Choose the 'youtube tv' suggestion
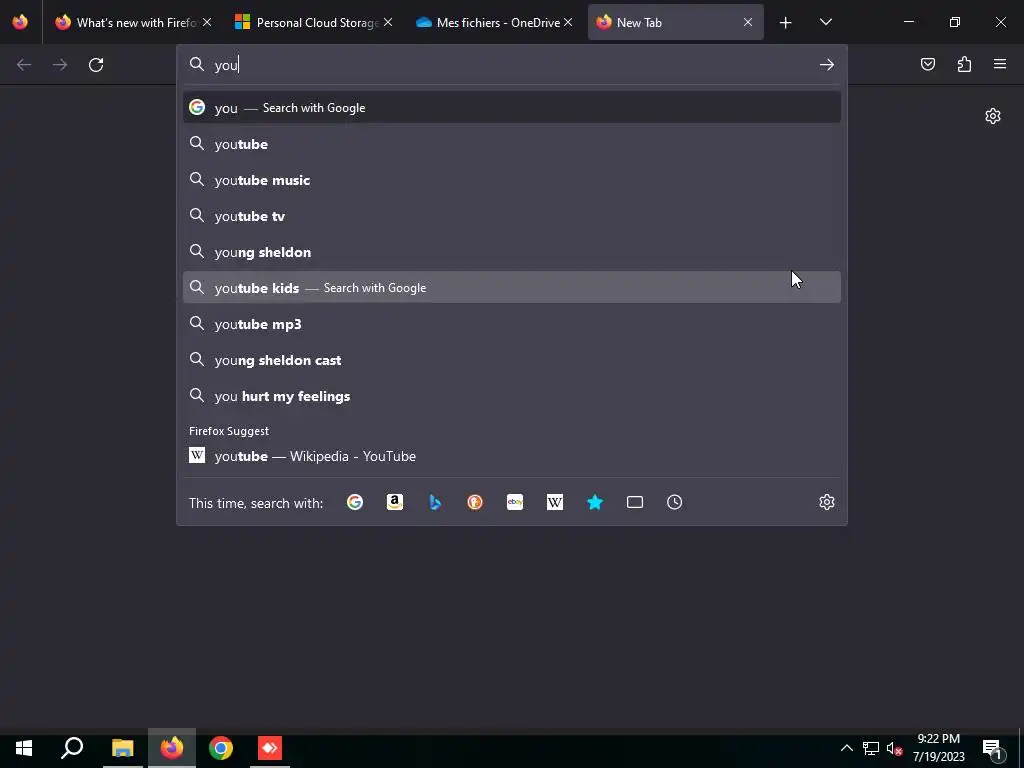1024x768 pixels. 512,216
